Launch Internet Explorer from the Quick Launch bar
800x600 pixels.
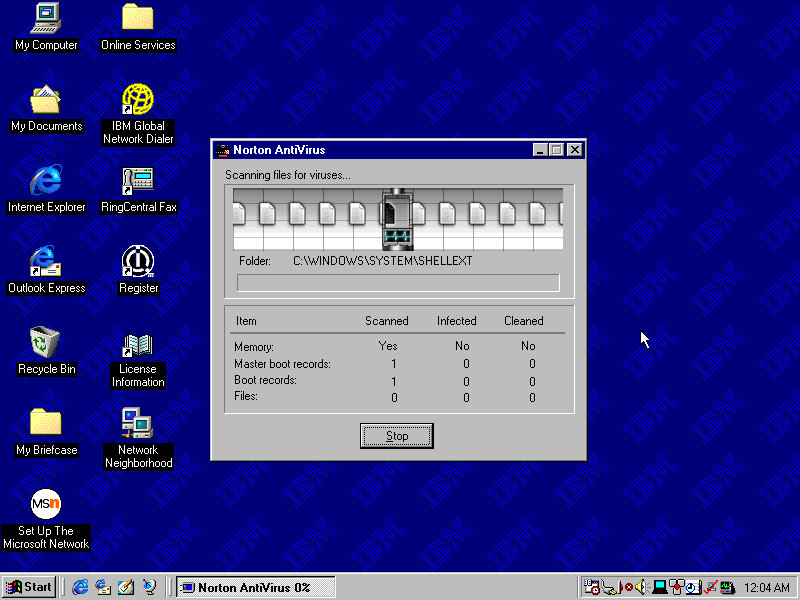coord(80,587)
